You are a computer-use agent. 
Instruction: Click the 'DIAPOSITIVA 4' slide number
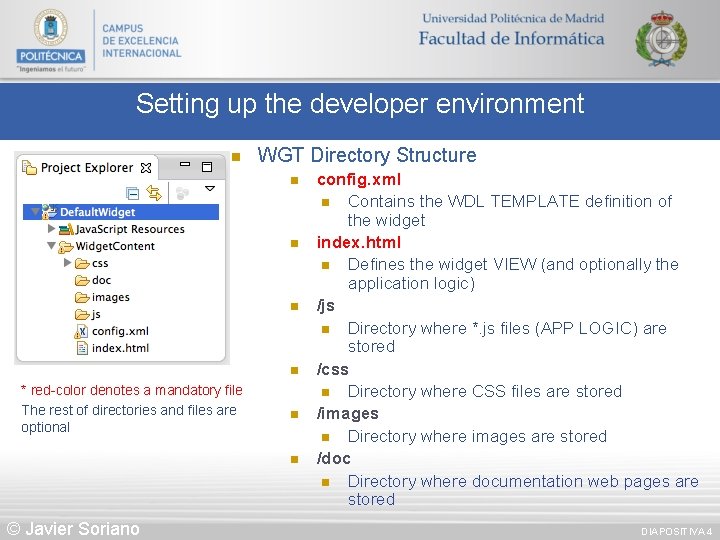(676, 531)
